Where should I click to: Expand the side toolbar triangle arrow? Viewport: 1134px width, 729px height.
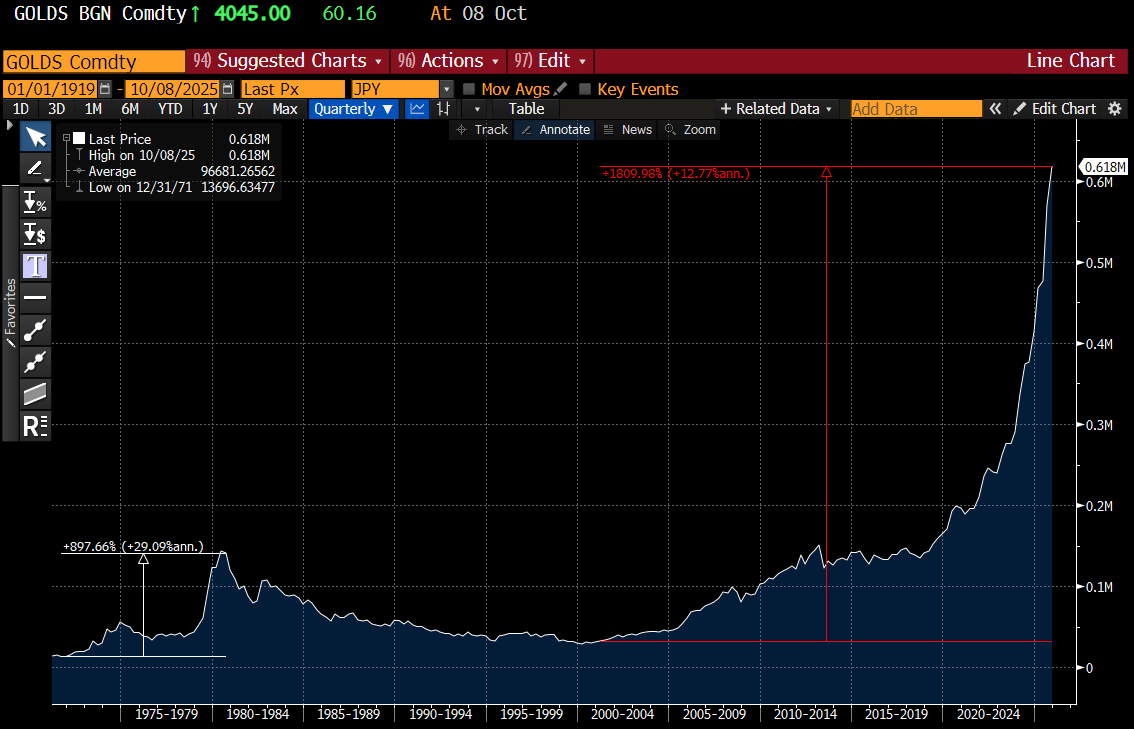tap(9, 125)
